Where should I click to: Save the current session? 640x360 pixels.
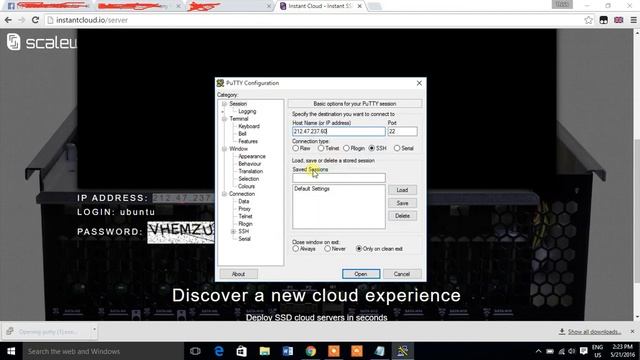tap(402, 203)
